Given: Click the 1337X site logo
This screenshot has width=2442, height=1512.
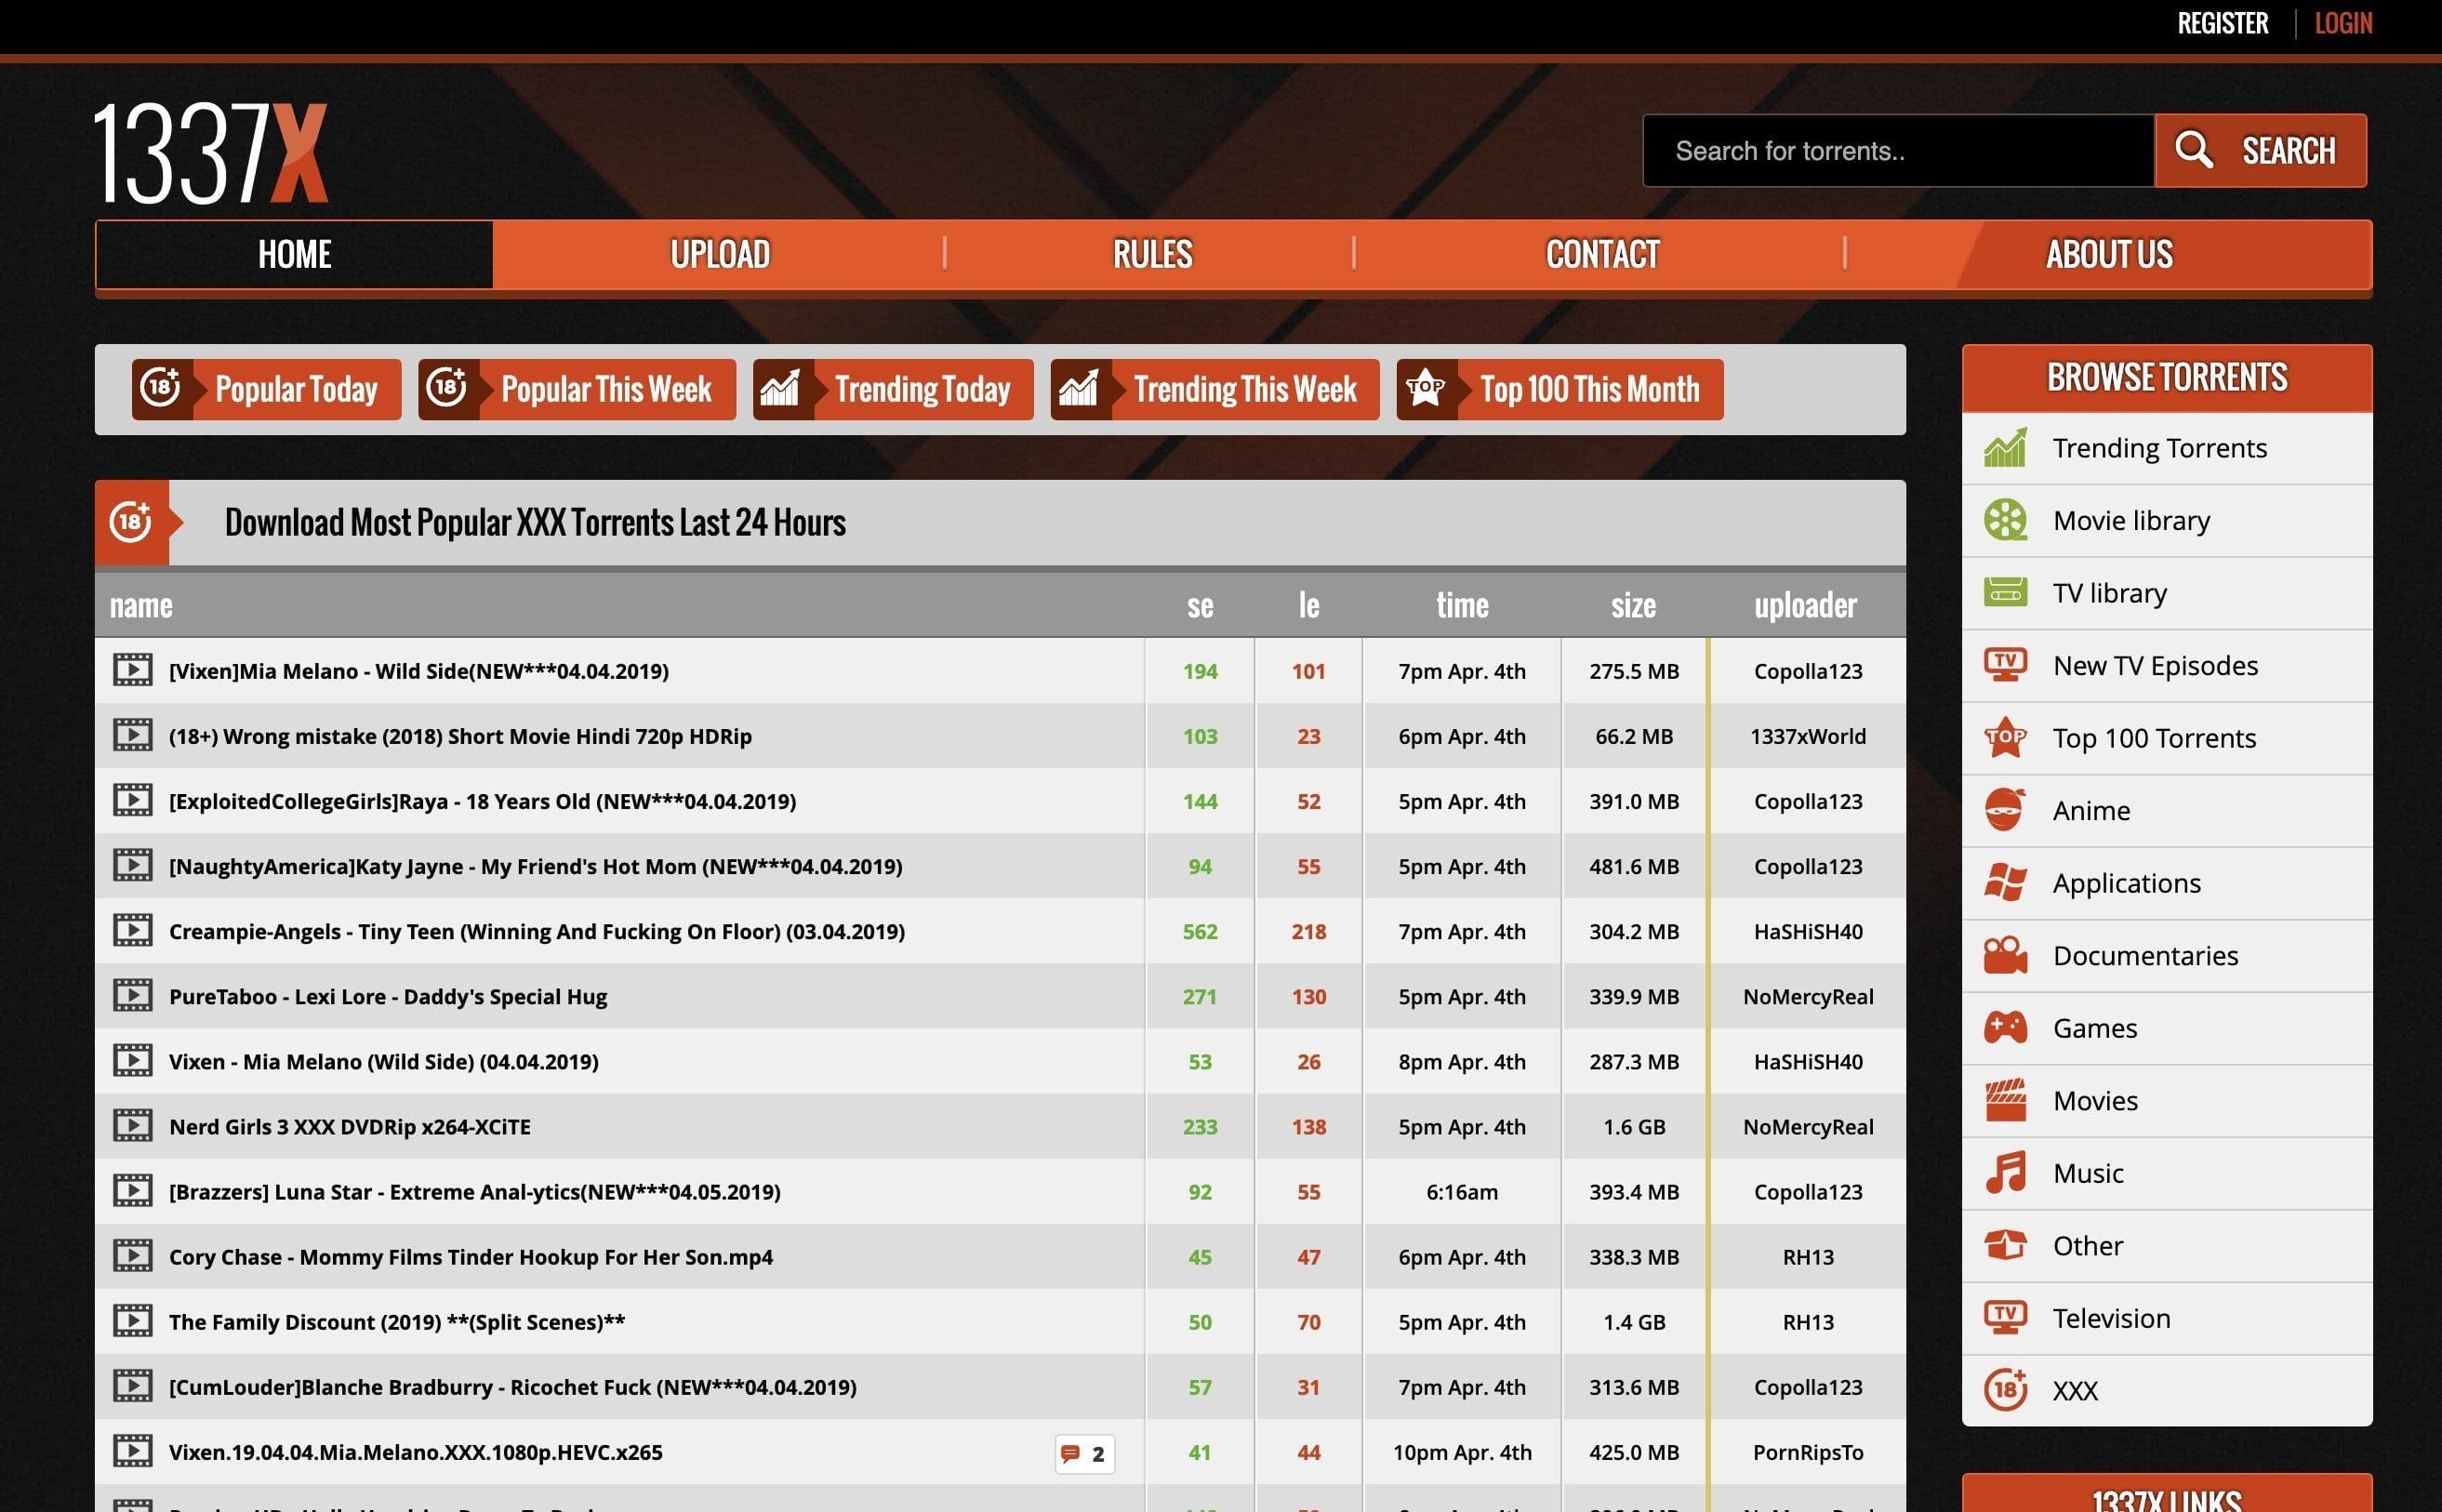Looking at the screenshot, I should tap(211, 153).
